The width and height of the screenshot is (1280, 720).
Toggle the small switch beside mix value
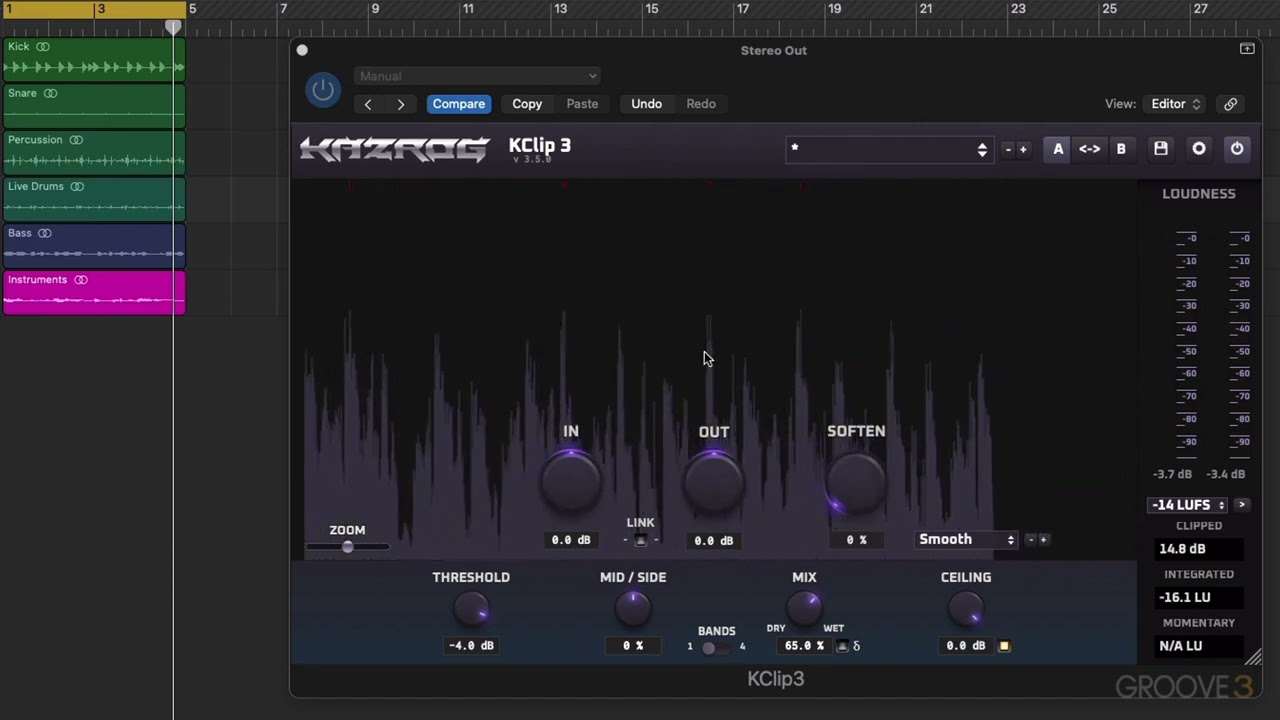[x=842, y=646]
